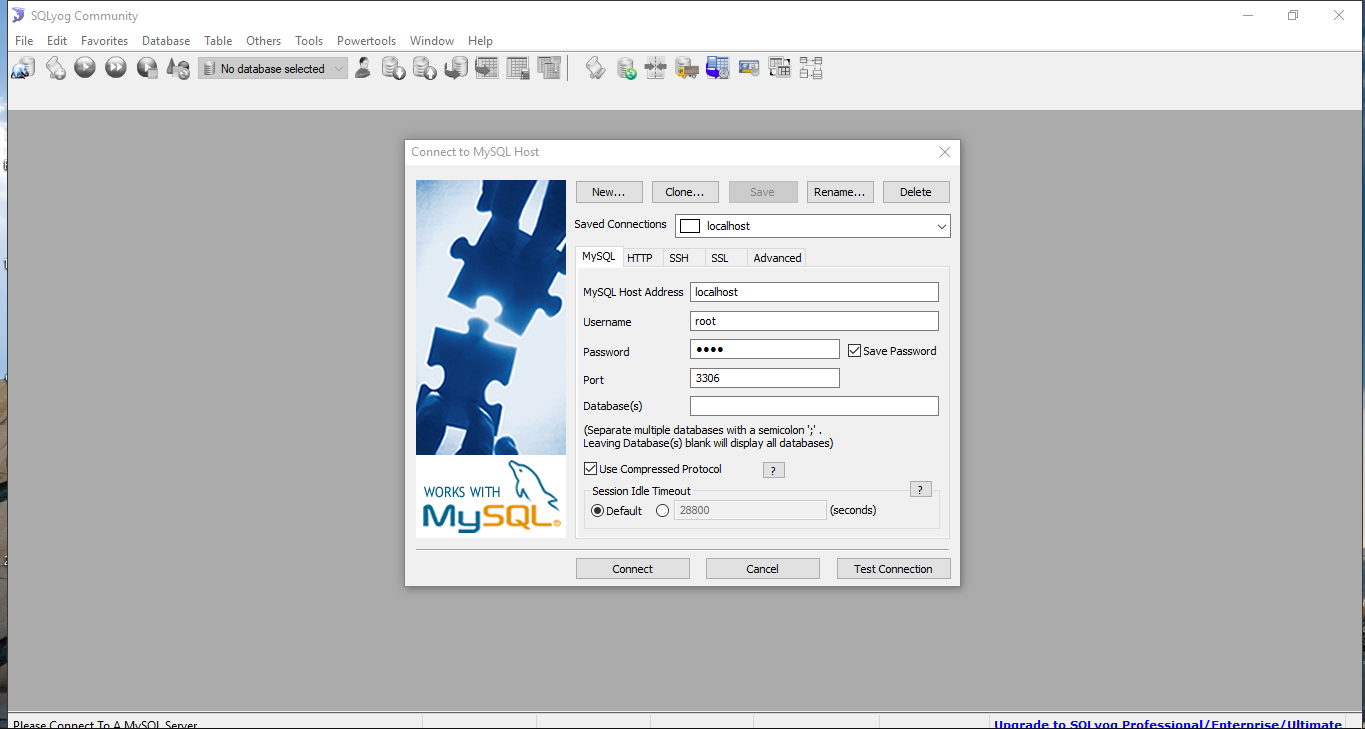Click the ID-card Notification Services icon
Screen dimensions: 1365x729
pos(749,68)
